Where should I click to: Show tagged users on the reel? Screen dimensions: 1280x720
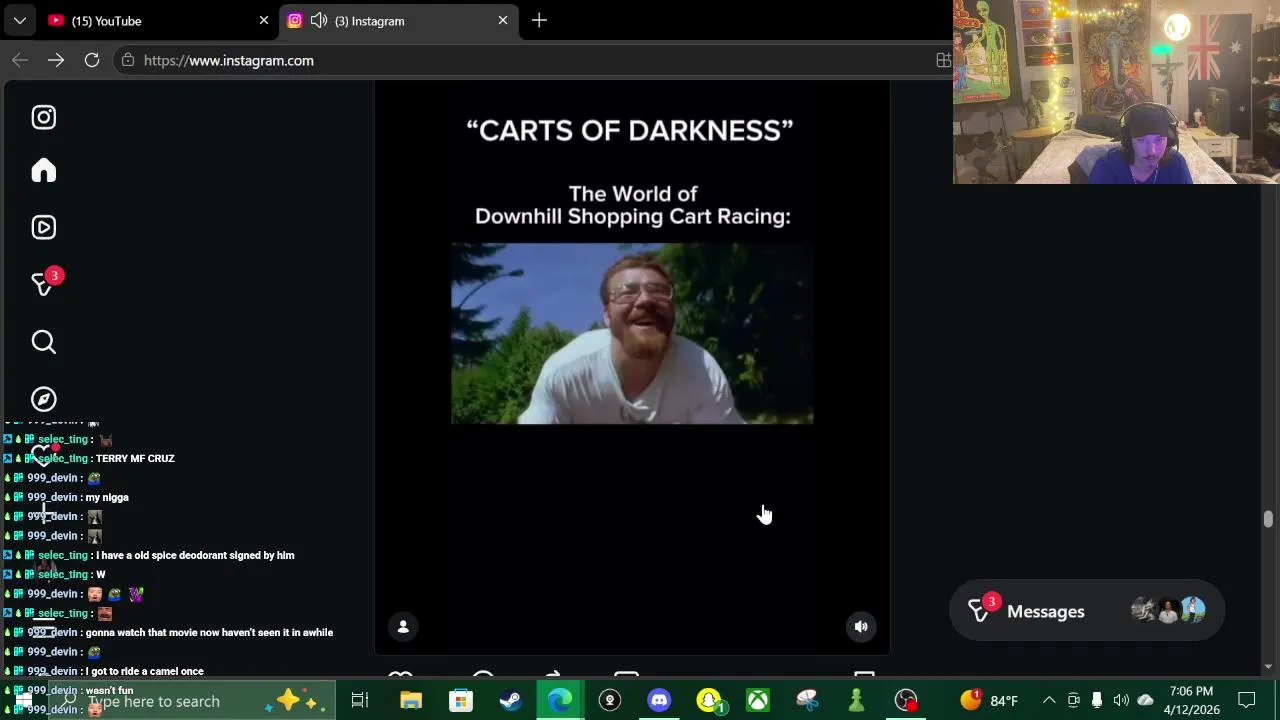point(403,627)
